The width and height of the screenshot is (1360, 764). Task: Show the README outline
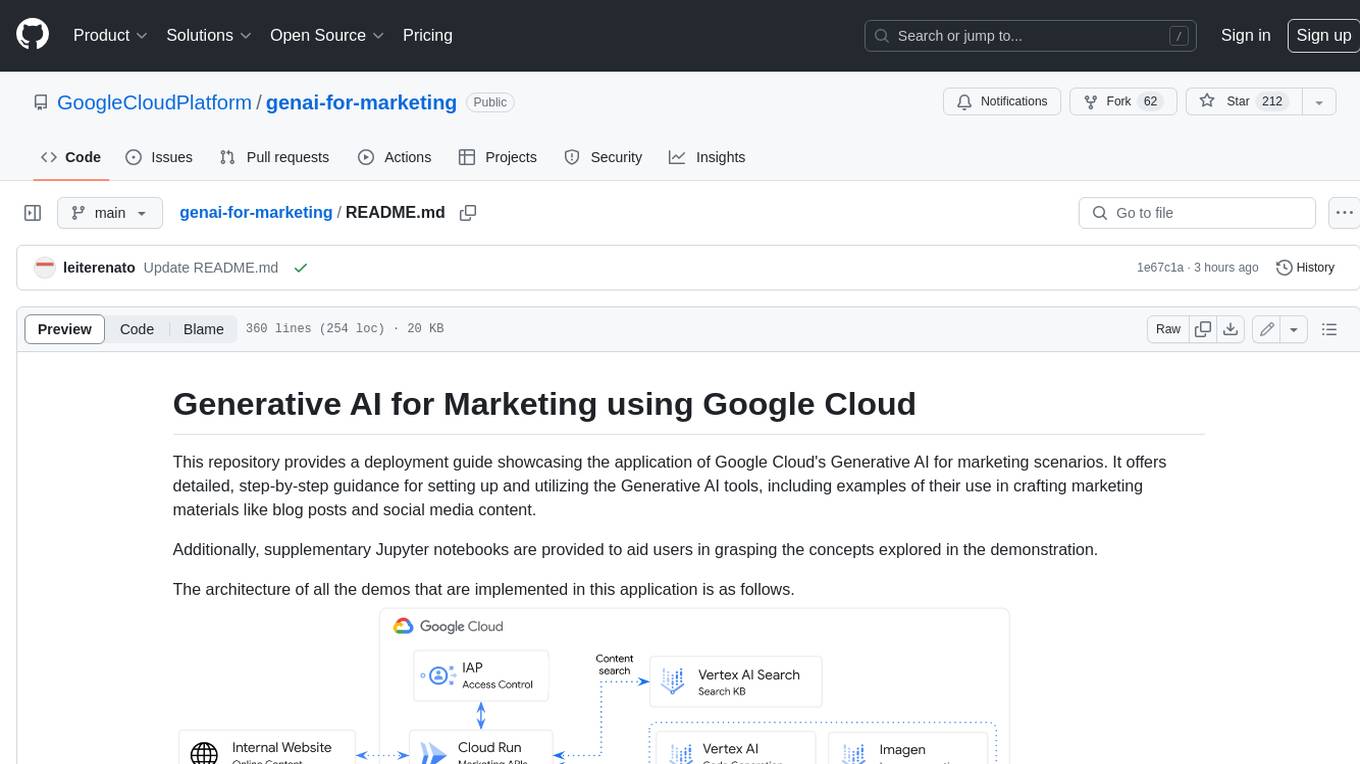(1329, 329)
